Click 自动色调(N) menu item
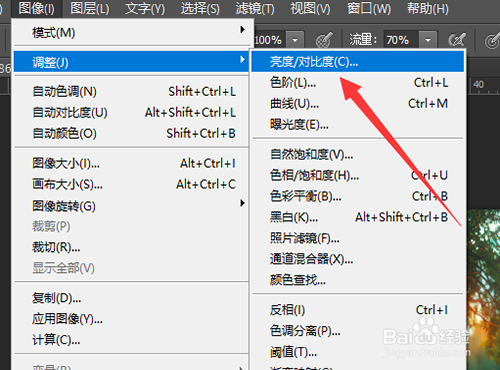 pos(132,91)
